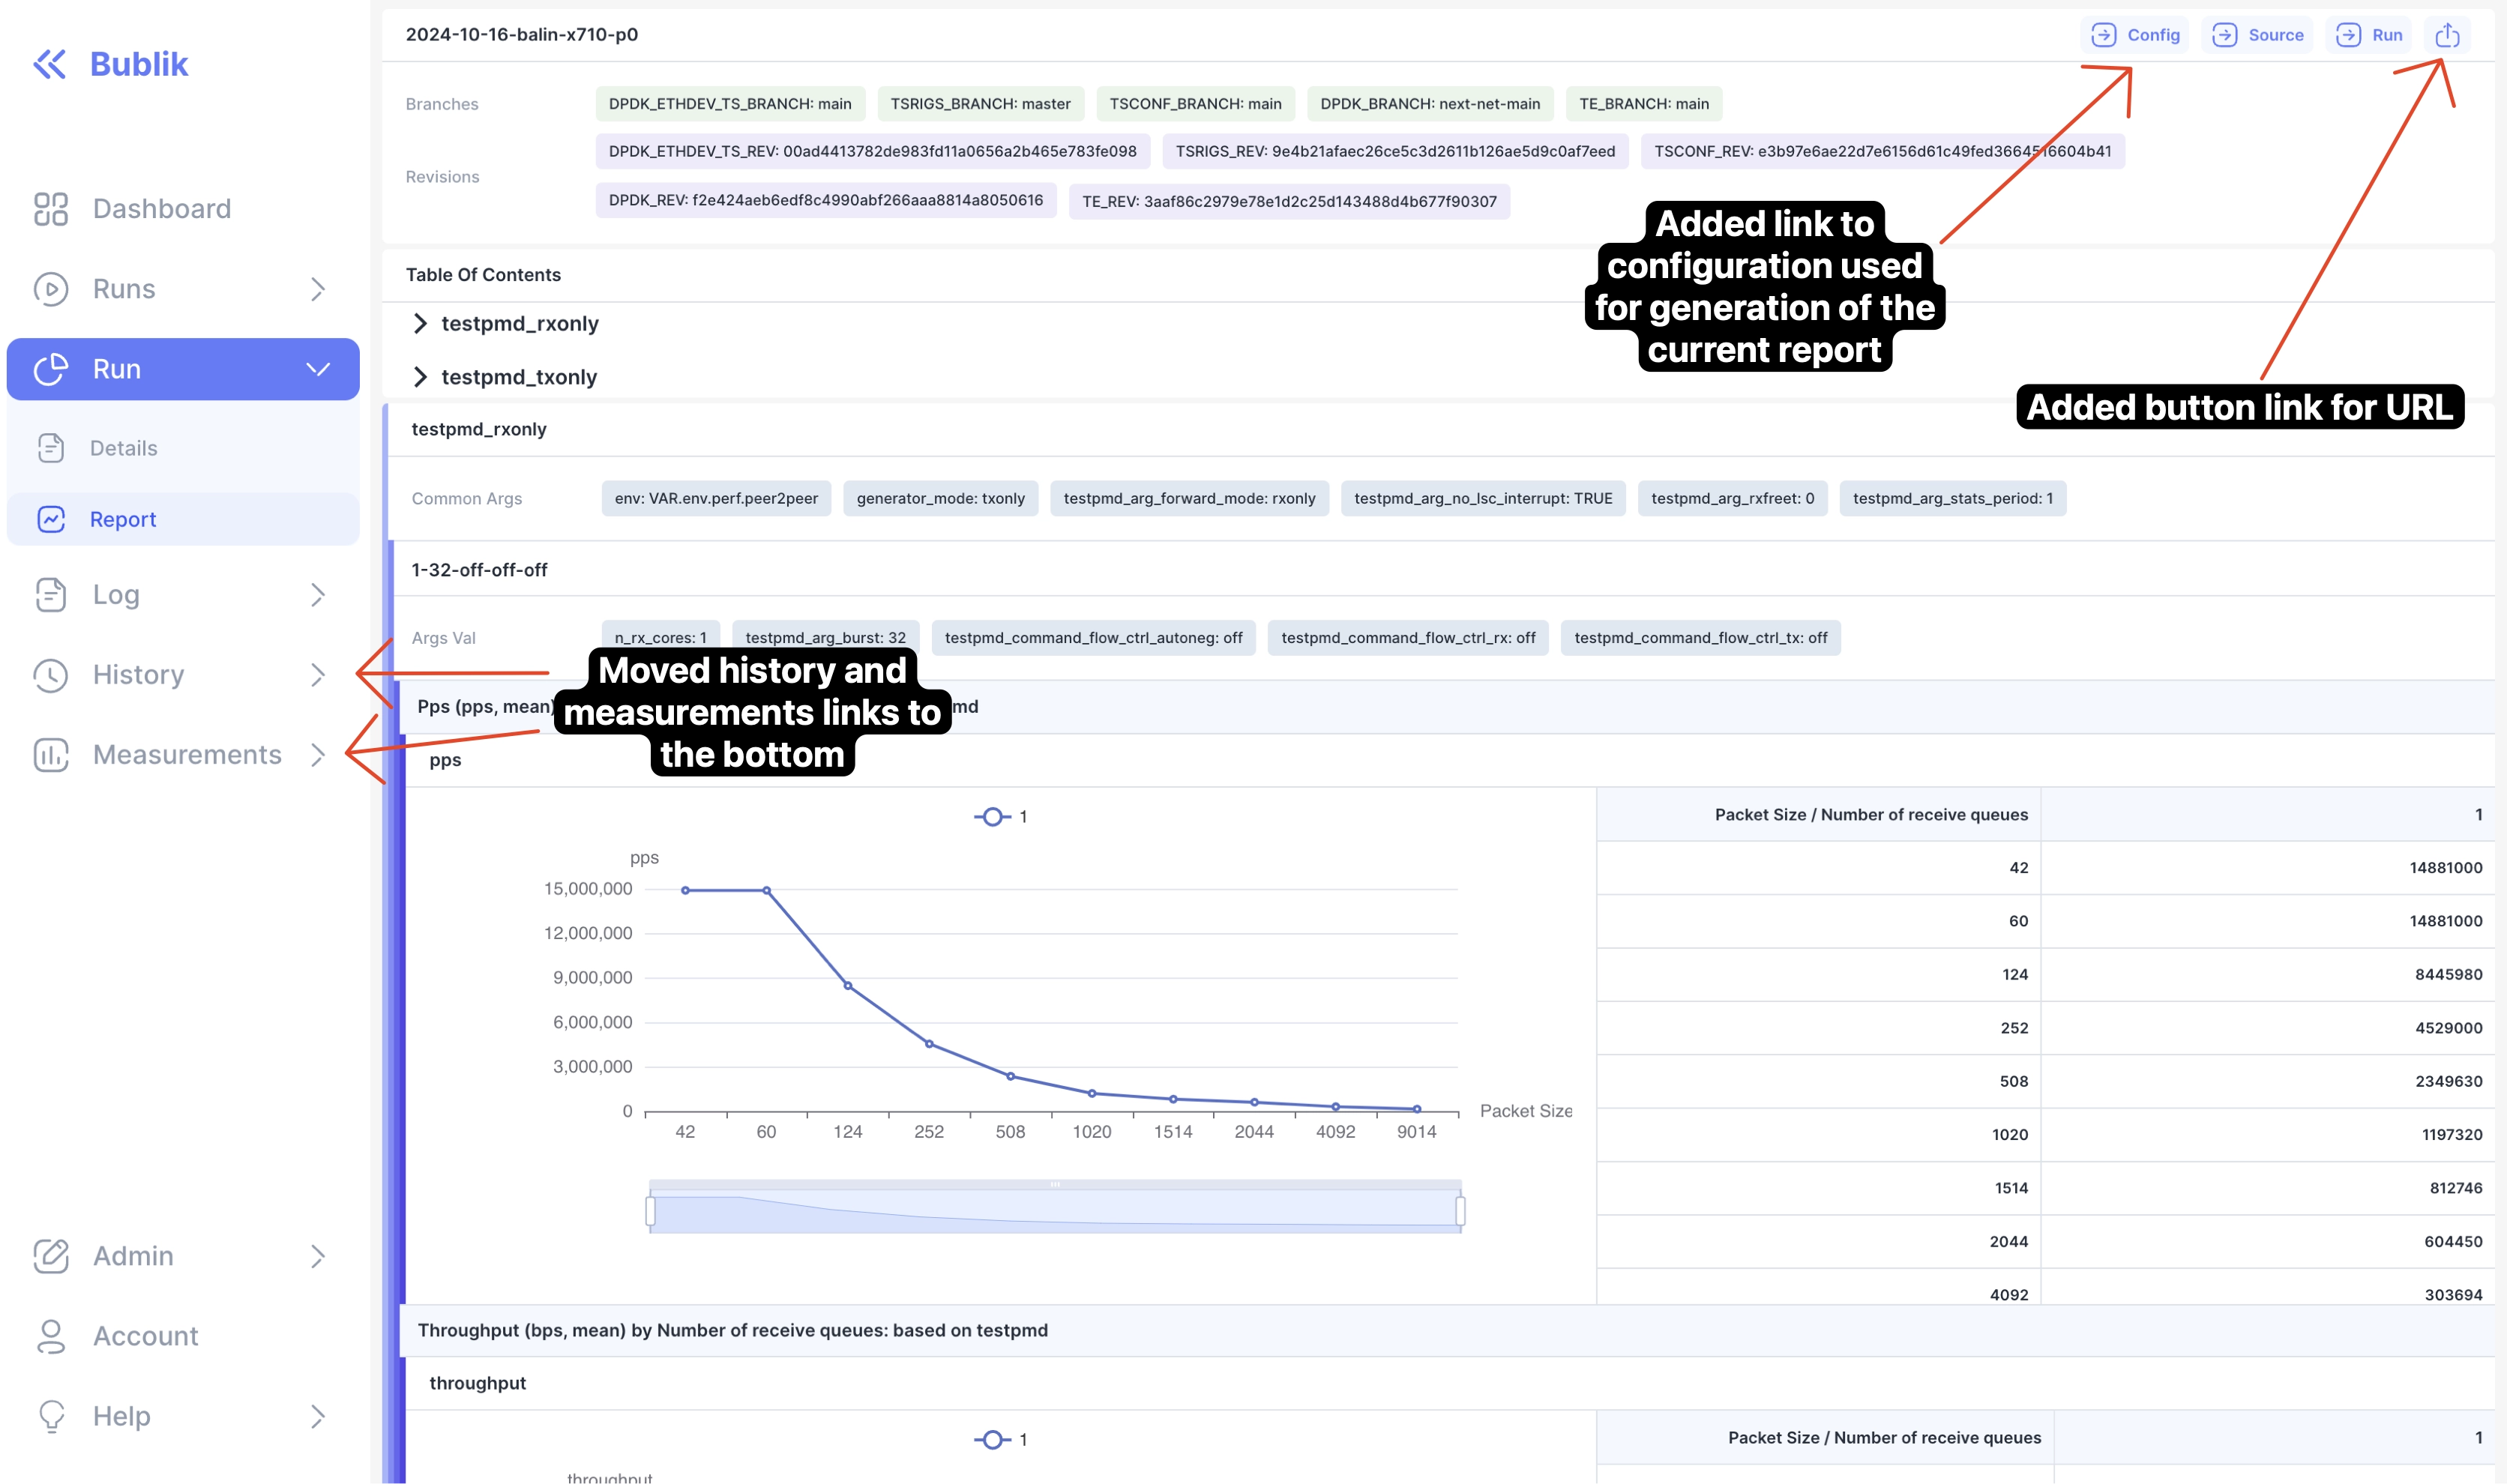Open the Config link button

(x=2135, y=35)
